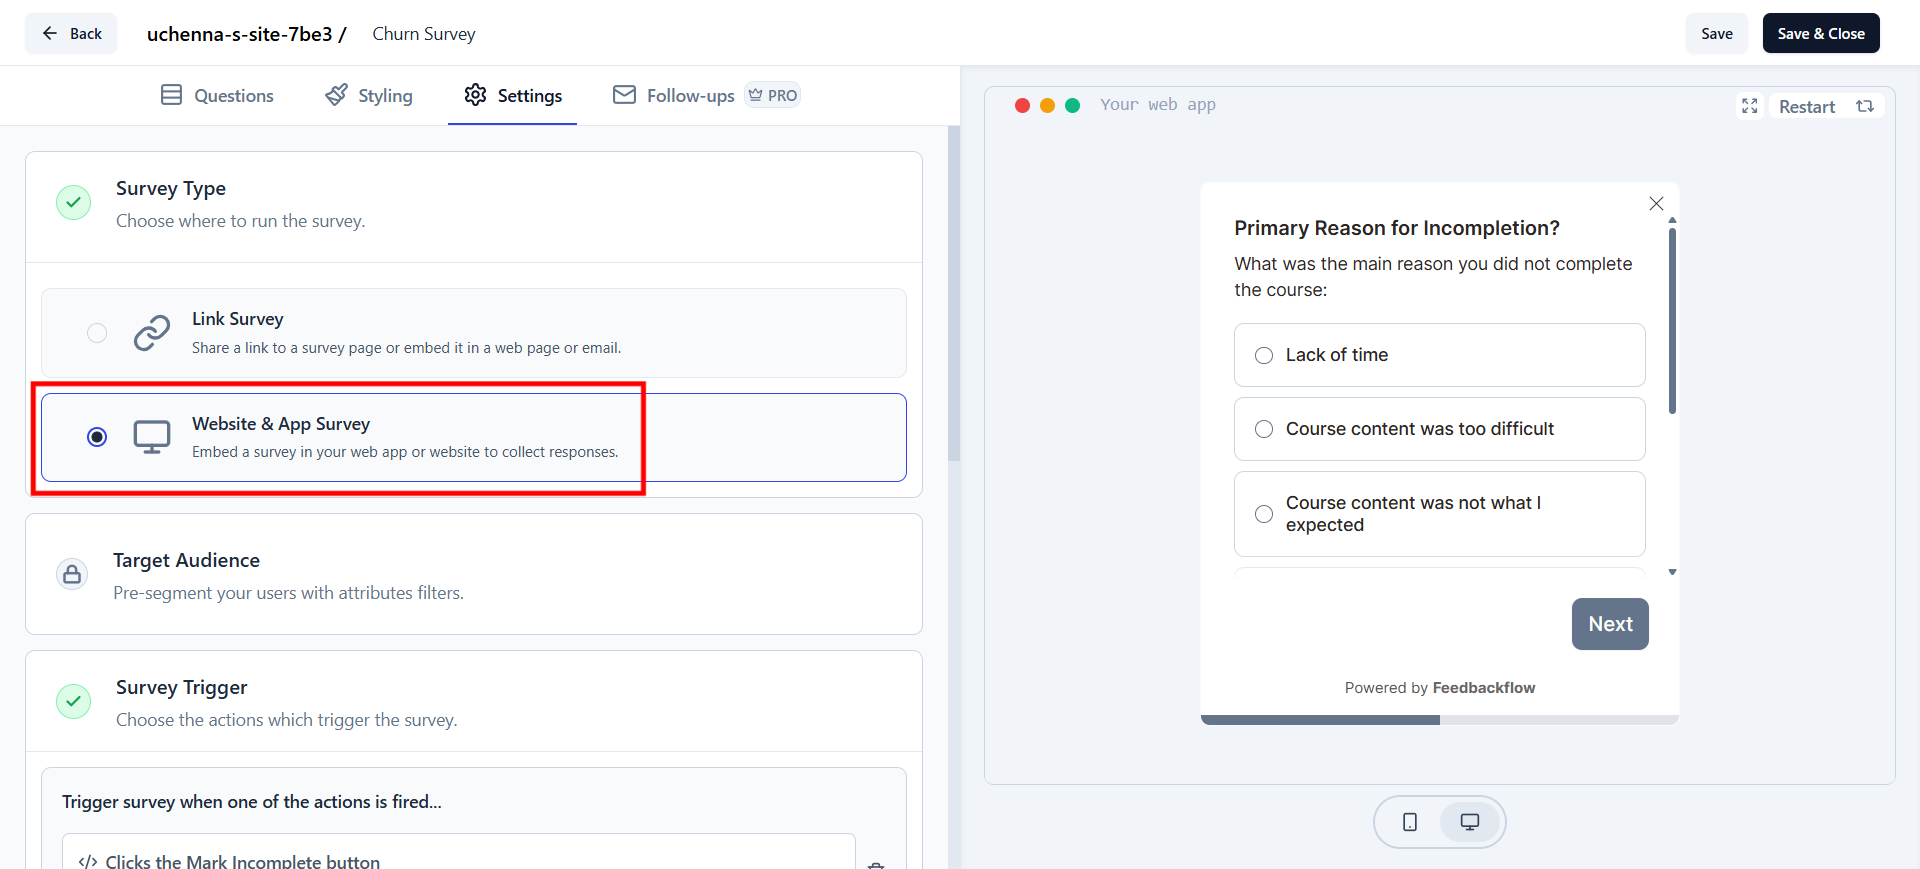
Task: Click the Settings gear icon
Action: (476, 95)
